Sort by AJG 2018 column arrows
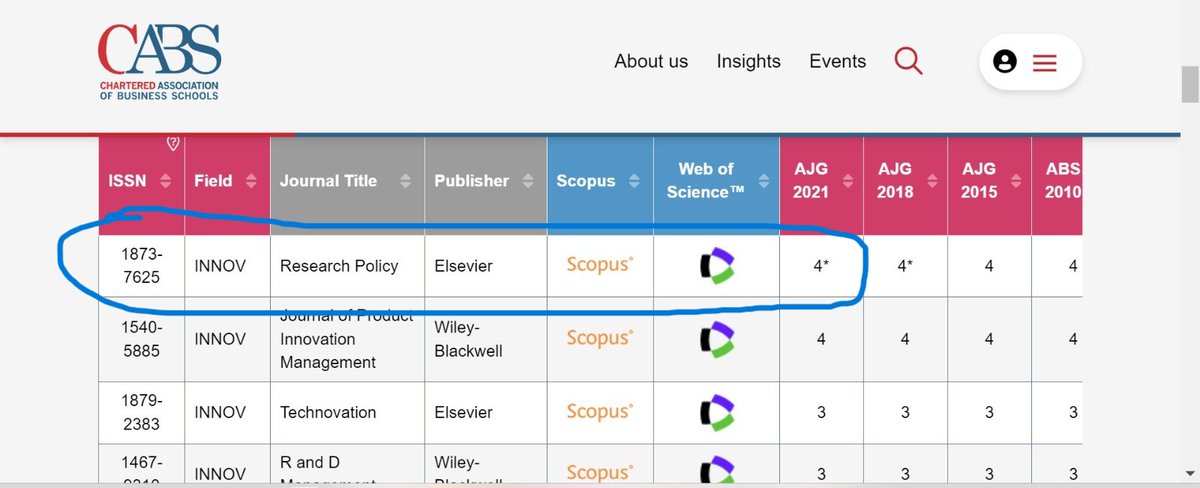This screenshot has height=488, width=1200. [x=931, y=181]
